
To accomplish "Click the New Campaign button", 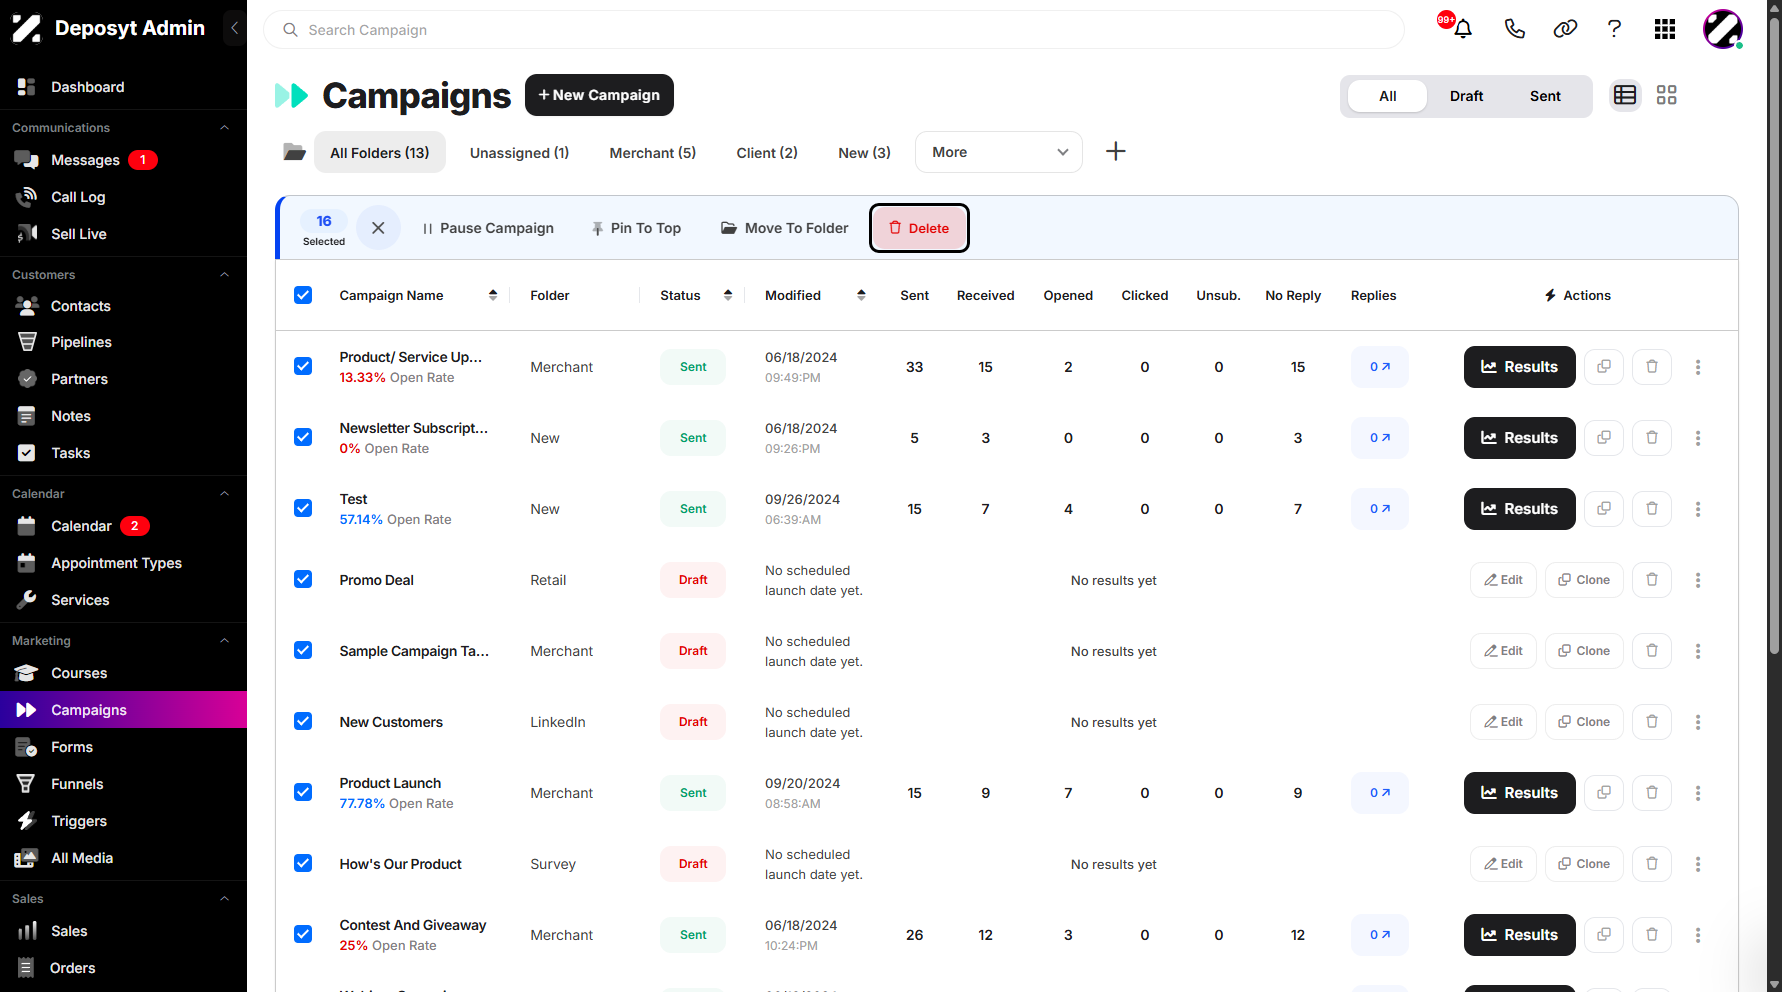I will coord(599,95).
